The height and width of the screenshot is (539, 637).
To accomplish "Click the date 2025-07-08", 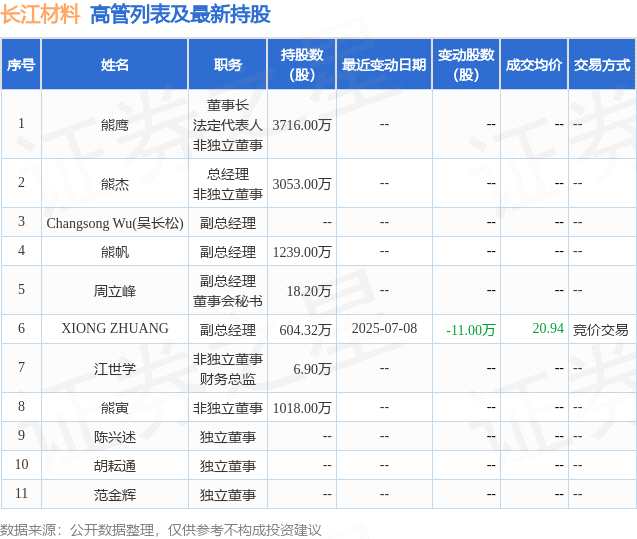I will [x=384, y=329].
